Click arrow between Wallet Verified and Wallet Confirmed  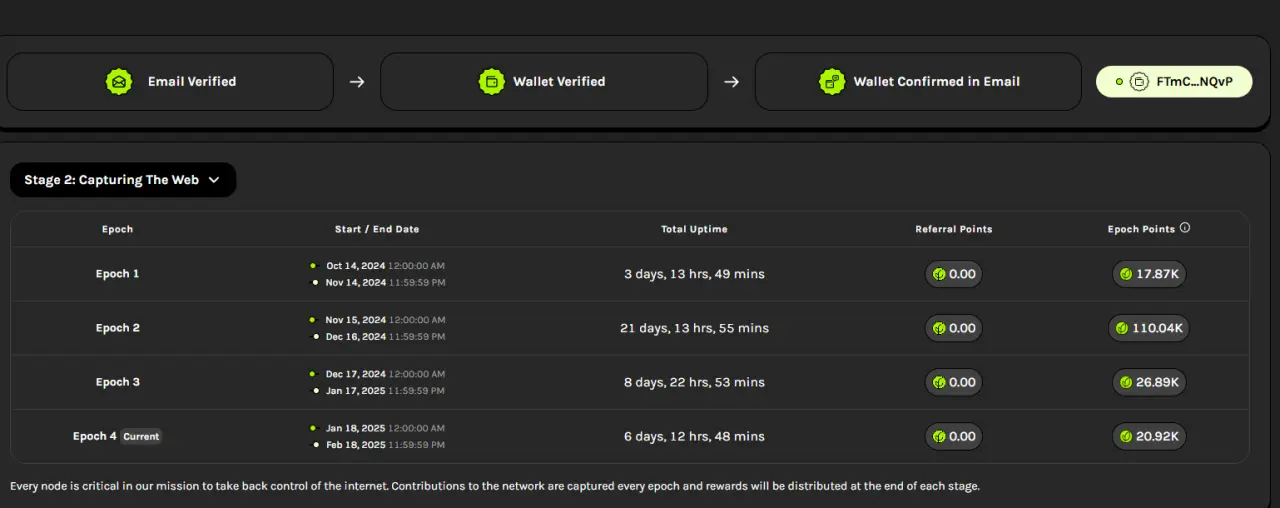coord(731,82)
